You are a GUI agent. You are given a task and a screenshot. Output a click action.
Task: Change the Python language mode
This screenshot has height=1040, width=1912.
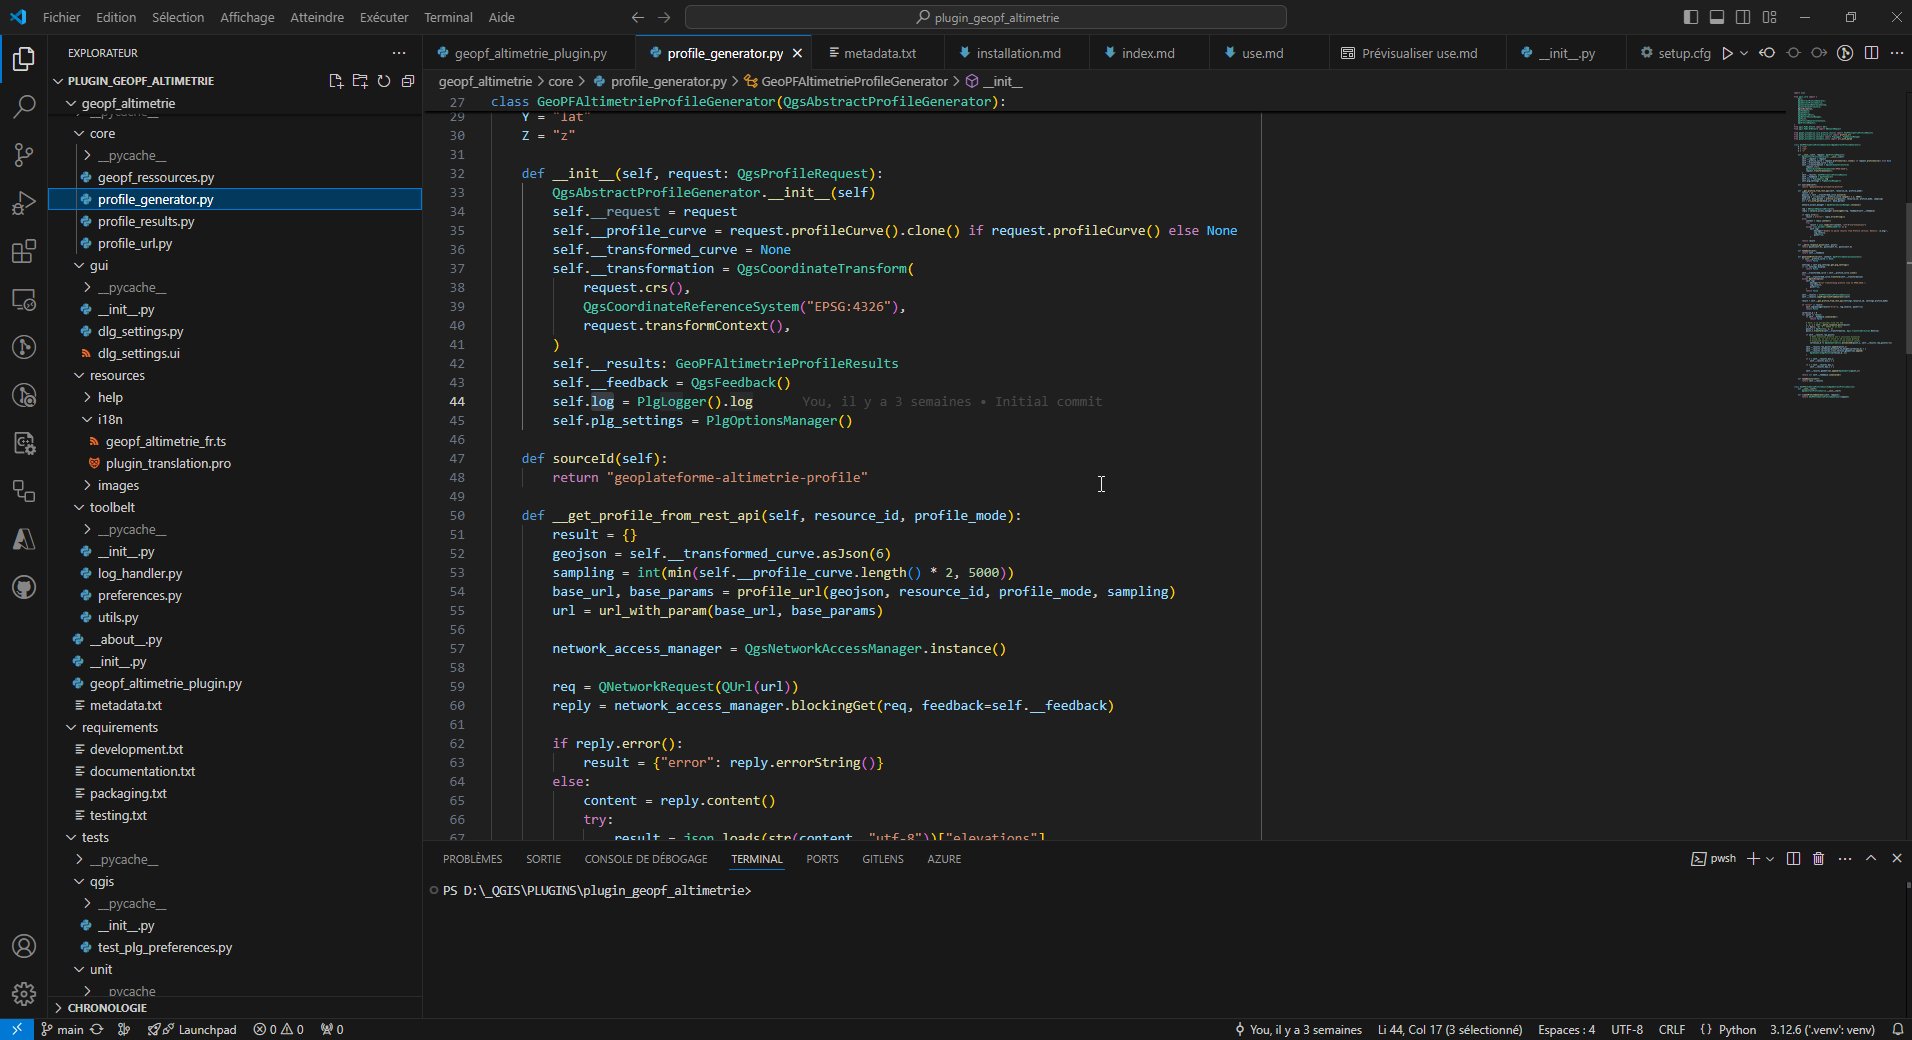tap(1737, 1029)
